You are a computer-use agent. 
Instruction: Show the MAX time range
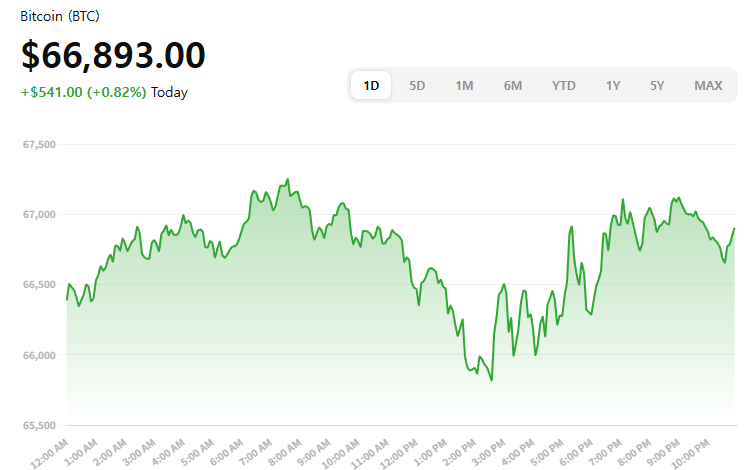(708, 86)
